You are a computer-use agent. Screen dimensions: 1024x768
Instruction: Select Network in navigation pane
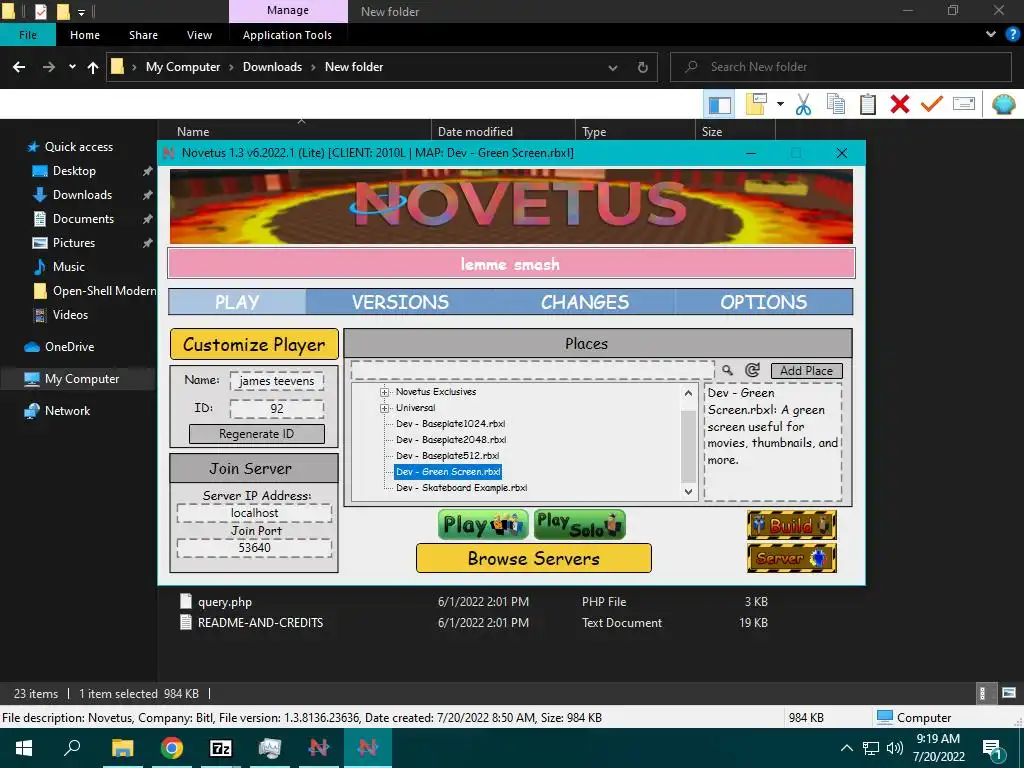click(67, 411)
